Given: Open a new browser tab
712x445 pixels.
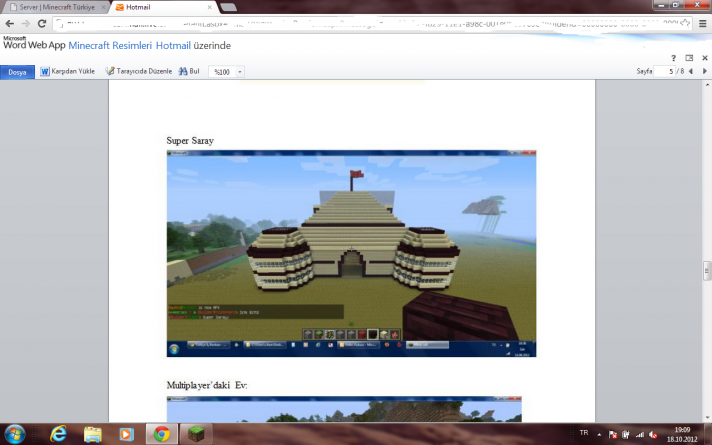Looking at the screenshot, I should (228, 7).
